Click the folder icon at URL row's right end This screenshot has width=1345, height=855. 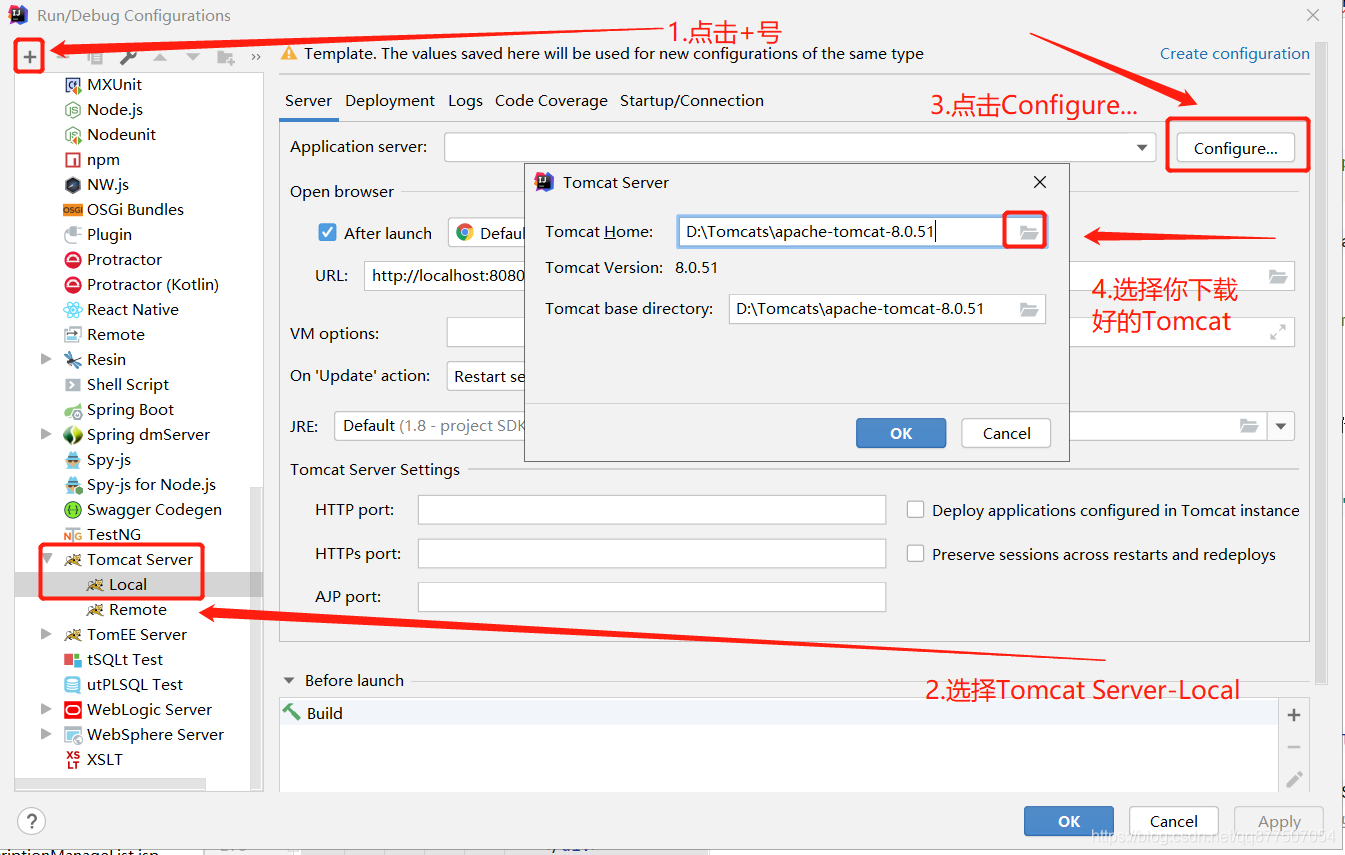click(x=1277, y=276)
